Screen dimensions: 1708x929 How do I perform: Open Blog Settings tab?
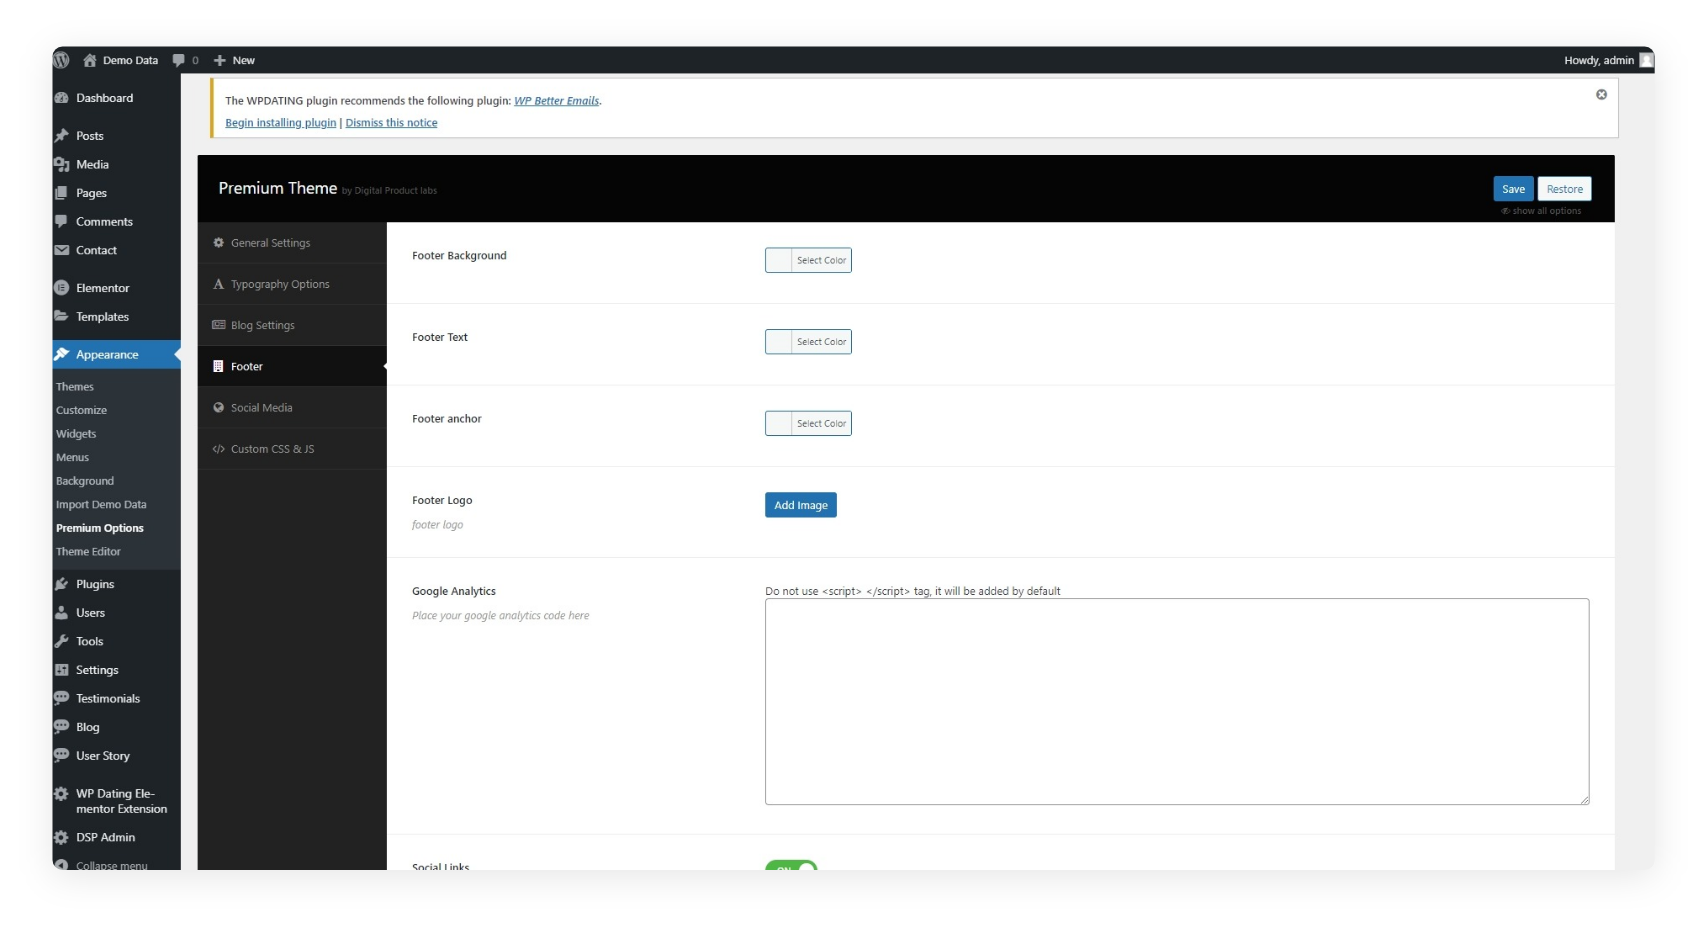pyautogui.click(x=292, y=325)
